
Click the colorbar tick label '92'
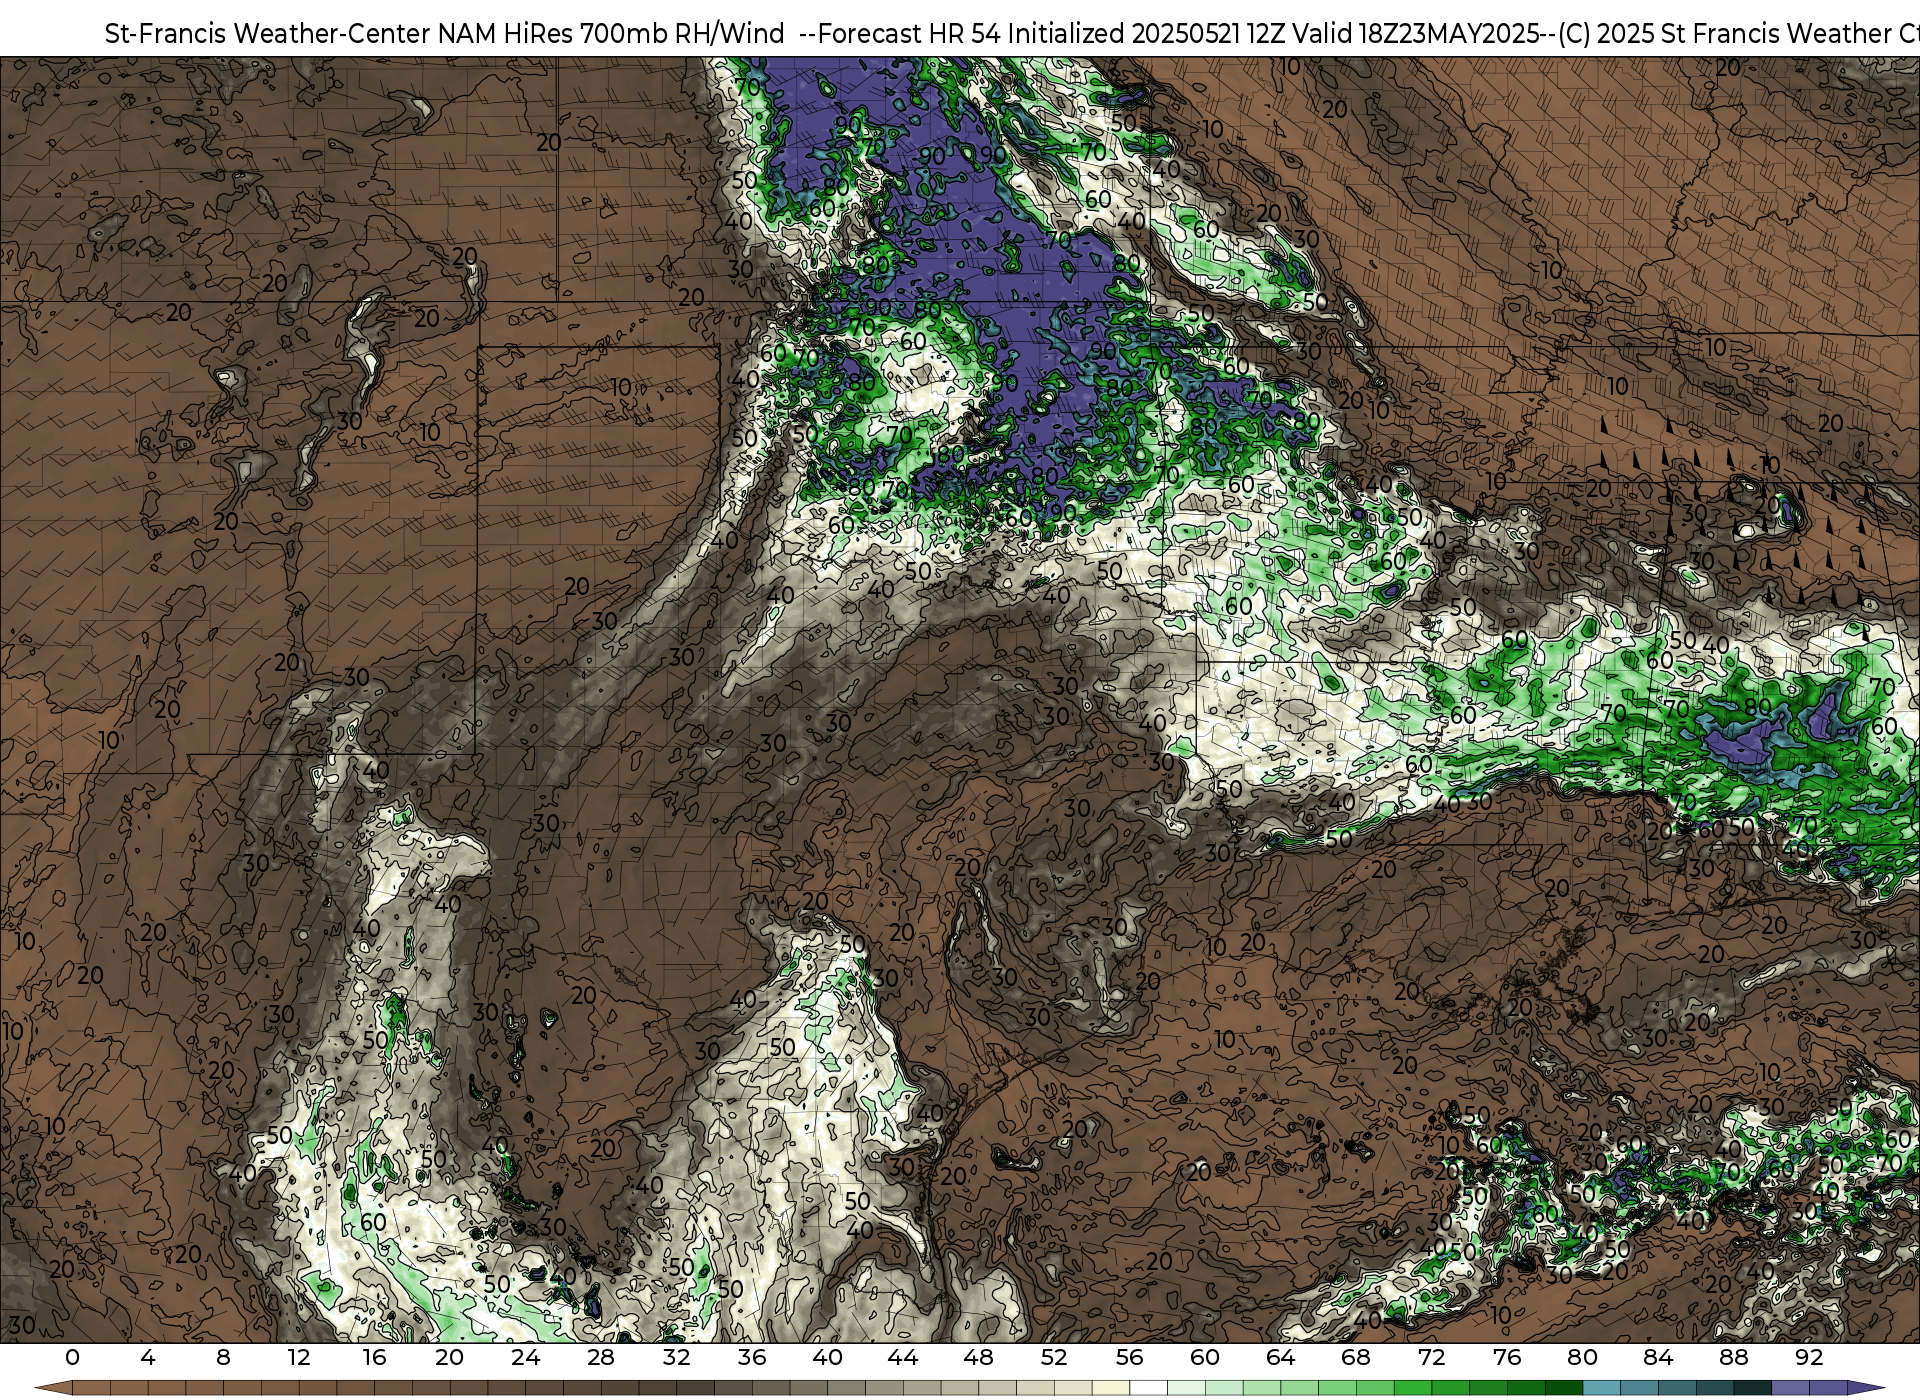coord(1809,1357)
